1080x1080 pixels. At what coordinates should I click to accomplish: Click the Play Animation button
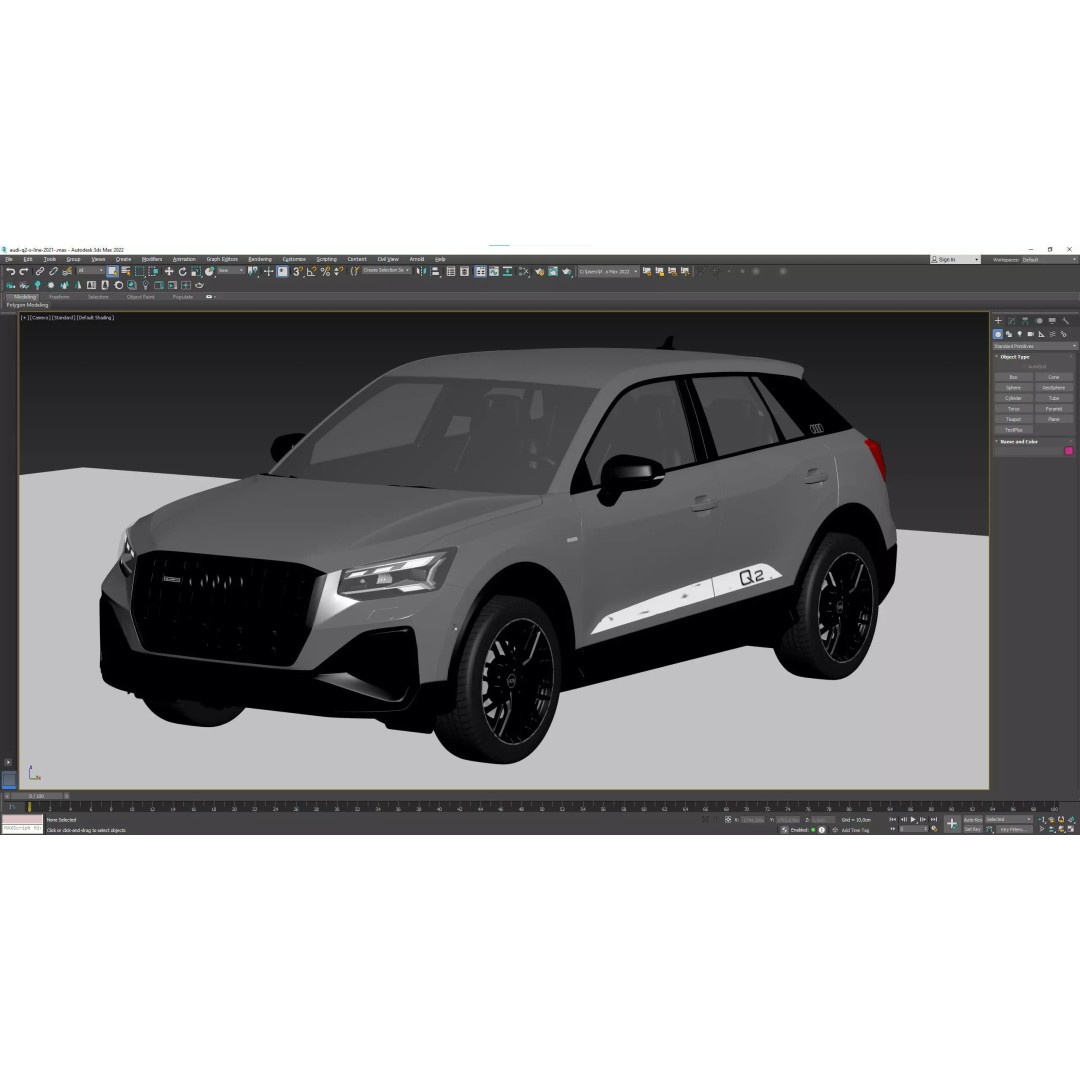click(x=913, y=820)
